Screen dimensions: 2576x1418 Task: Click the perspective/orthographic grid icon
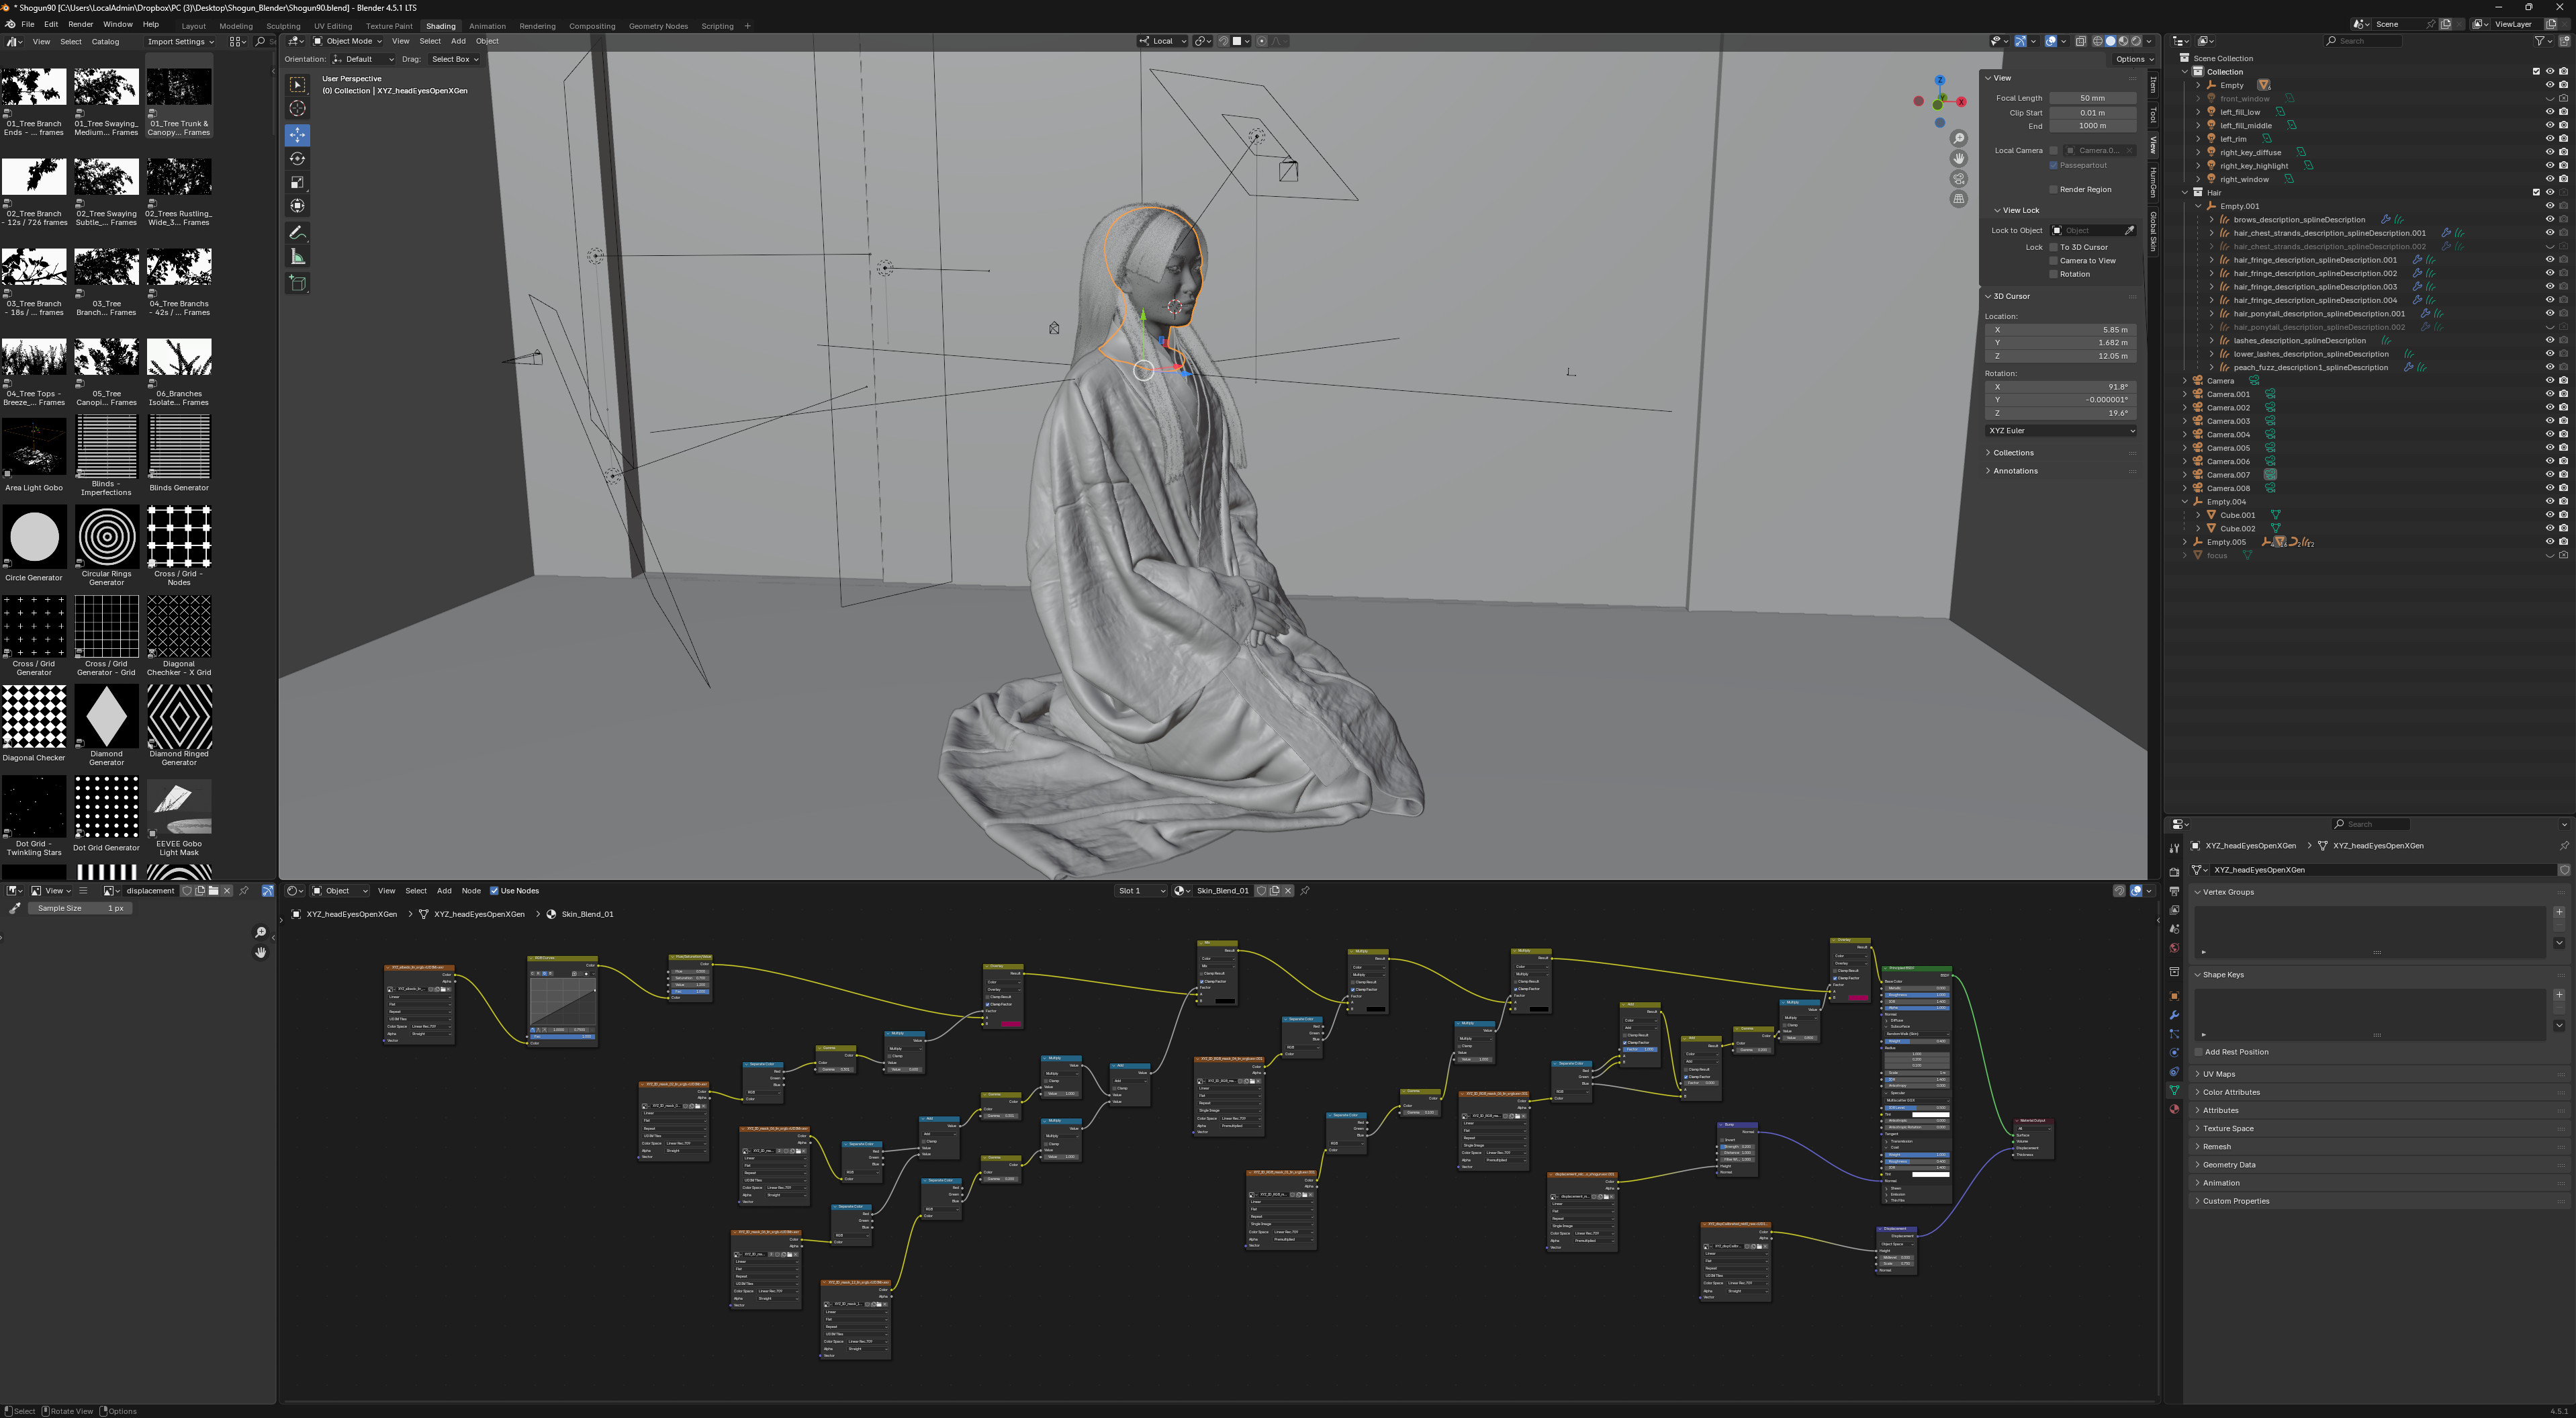[x=1958, y=199]
